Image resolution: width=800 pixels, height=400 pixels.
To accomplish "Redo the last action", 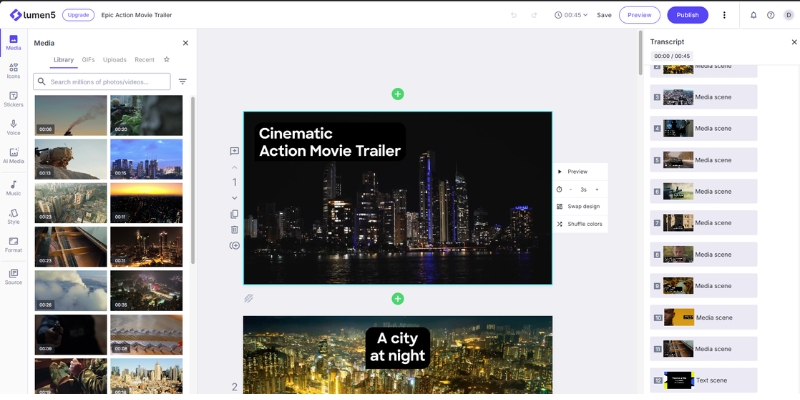I will click(x=534, y=15).
